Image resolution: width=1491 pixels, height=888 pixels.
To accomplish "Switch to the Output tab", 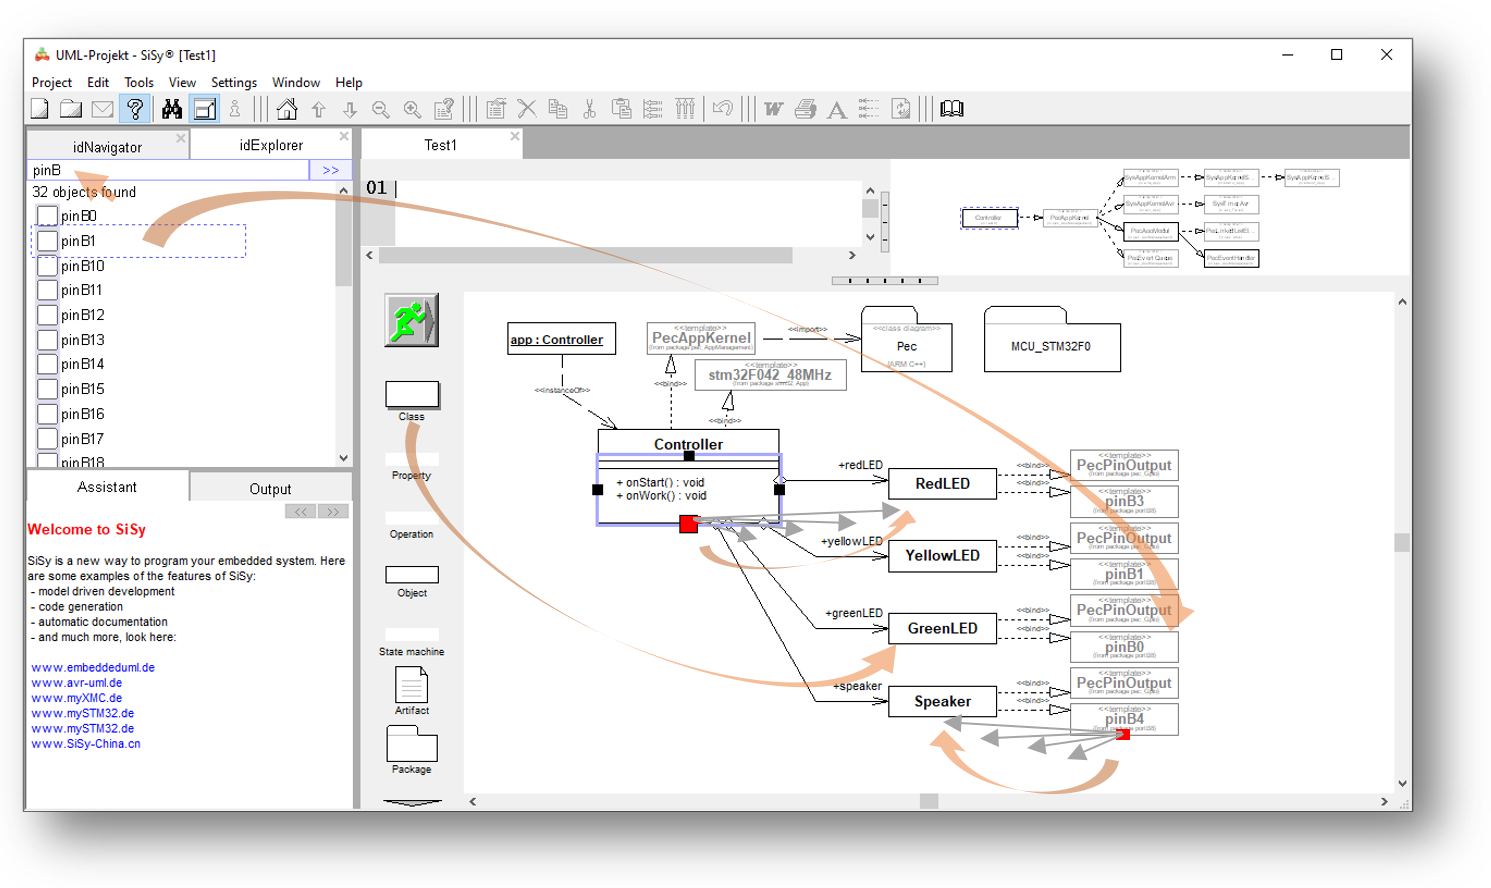I will click(270, 488).
